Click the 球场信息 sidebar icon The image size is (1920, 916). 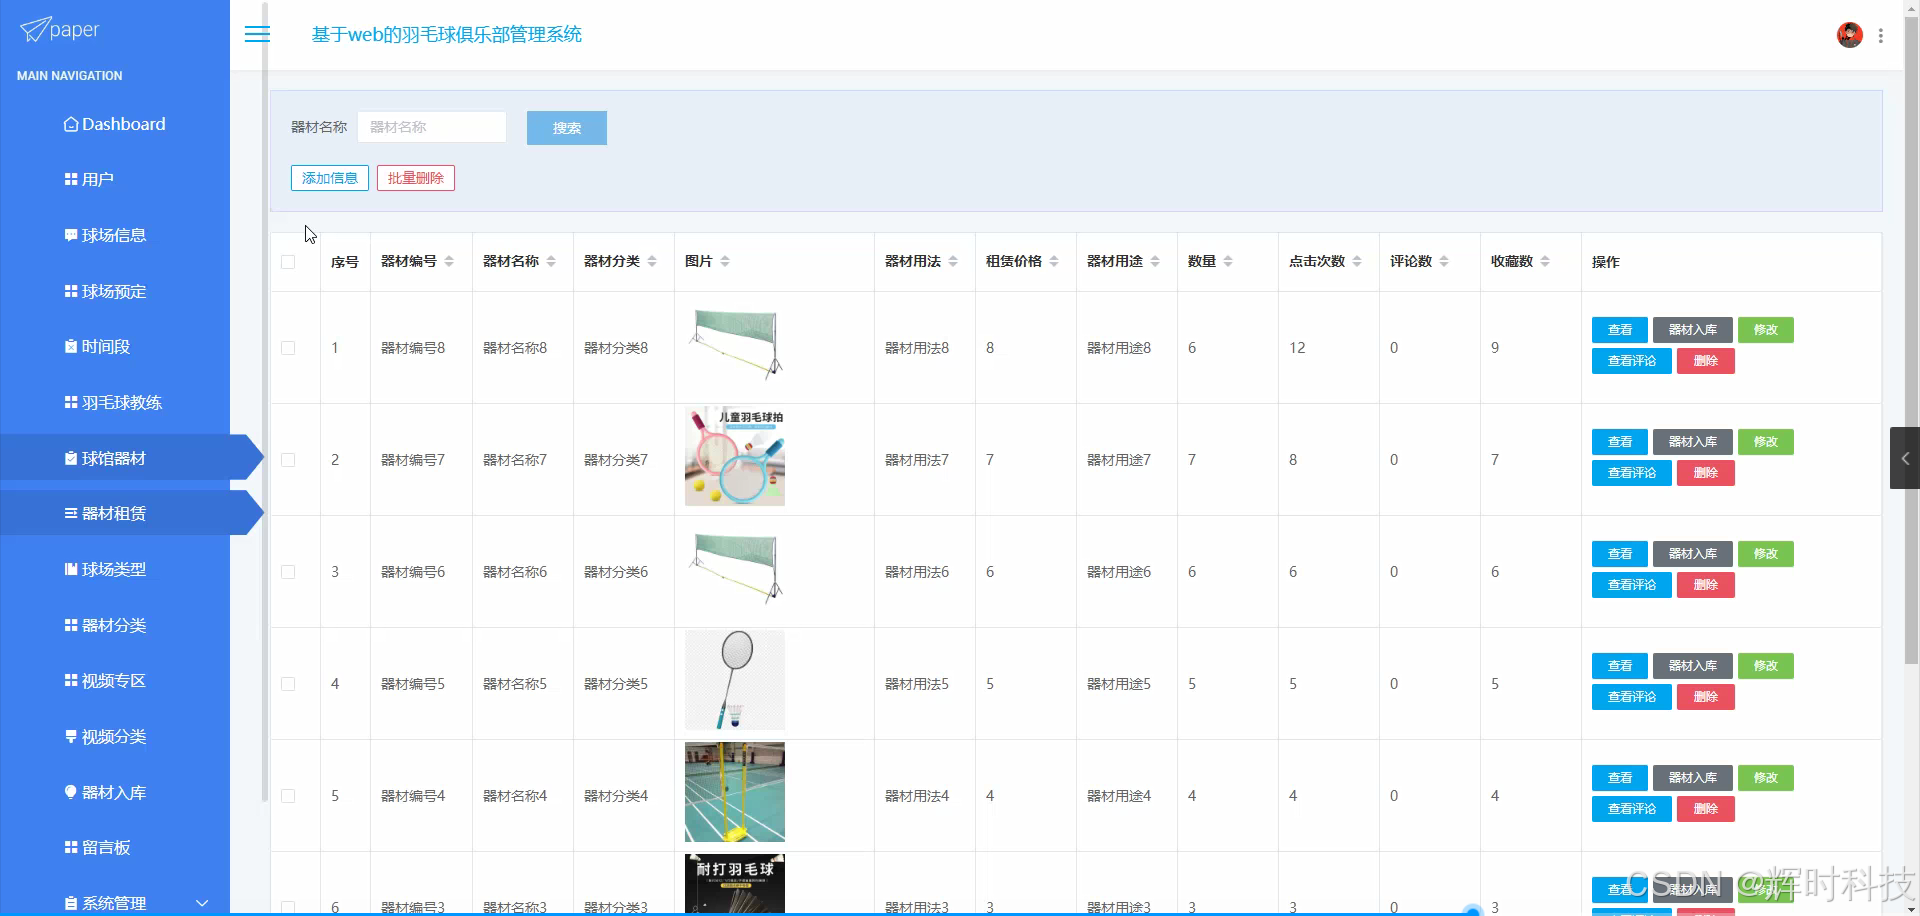pos(71,235)
